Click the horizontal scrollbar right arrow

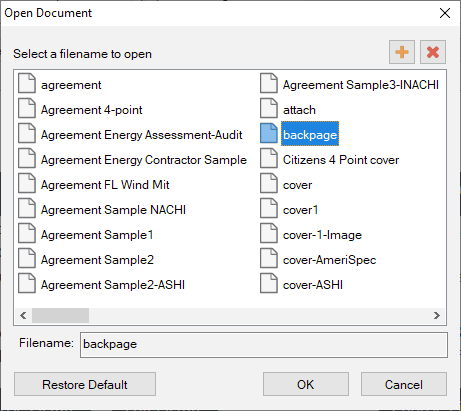pos(437,315)
